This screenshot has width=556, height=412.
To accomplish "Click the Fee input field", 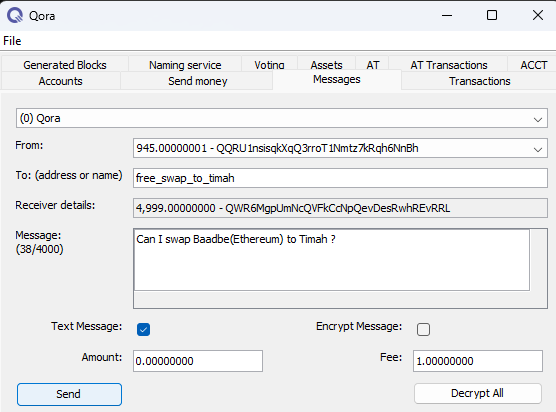I will (478, 361).
